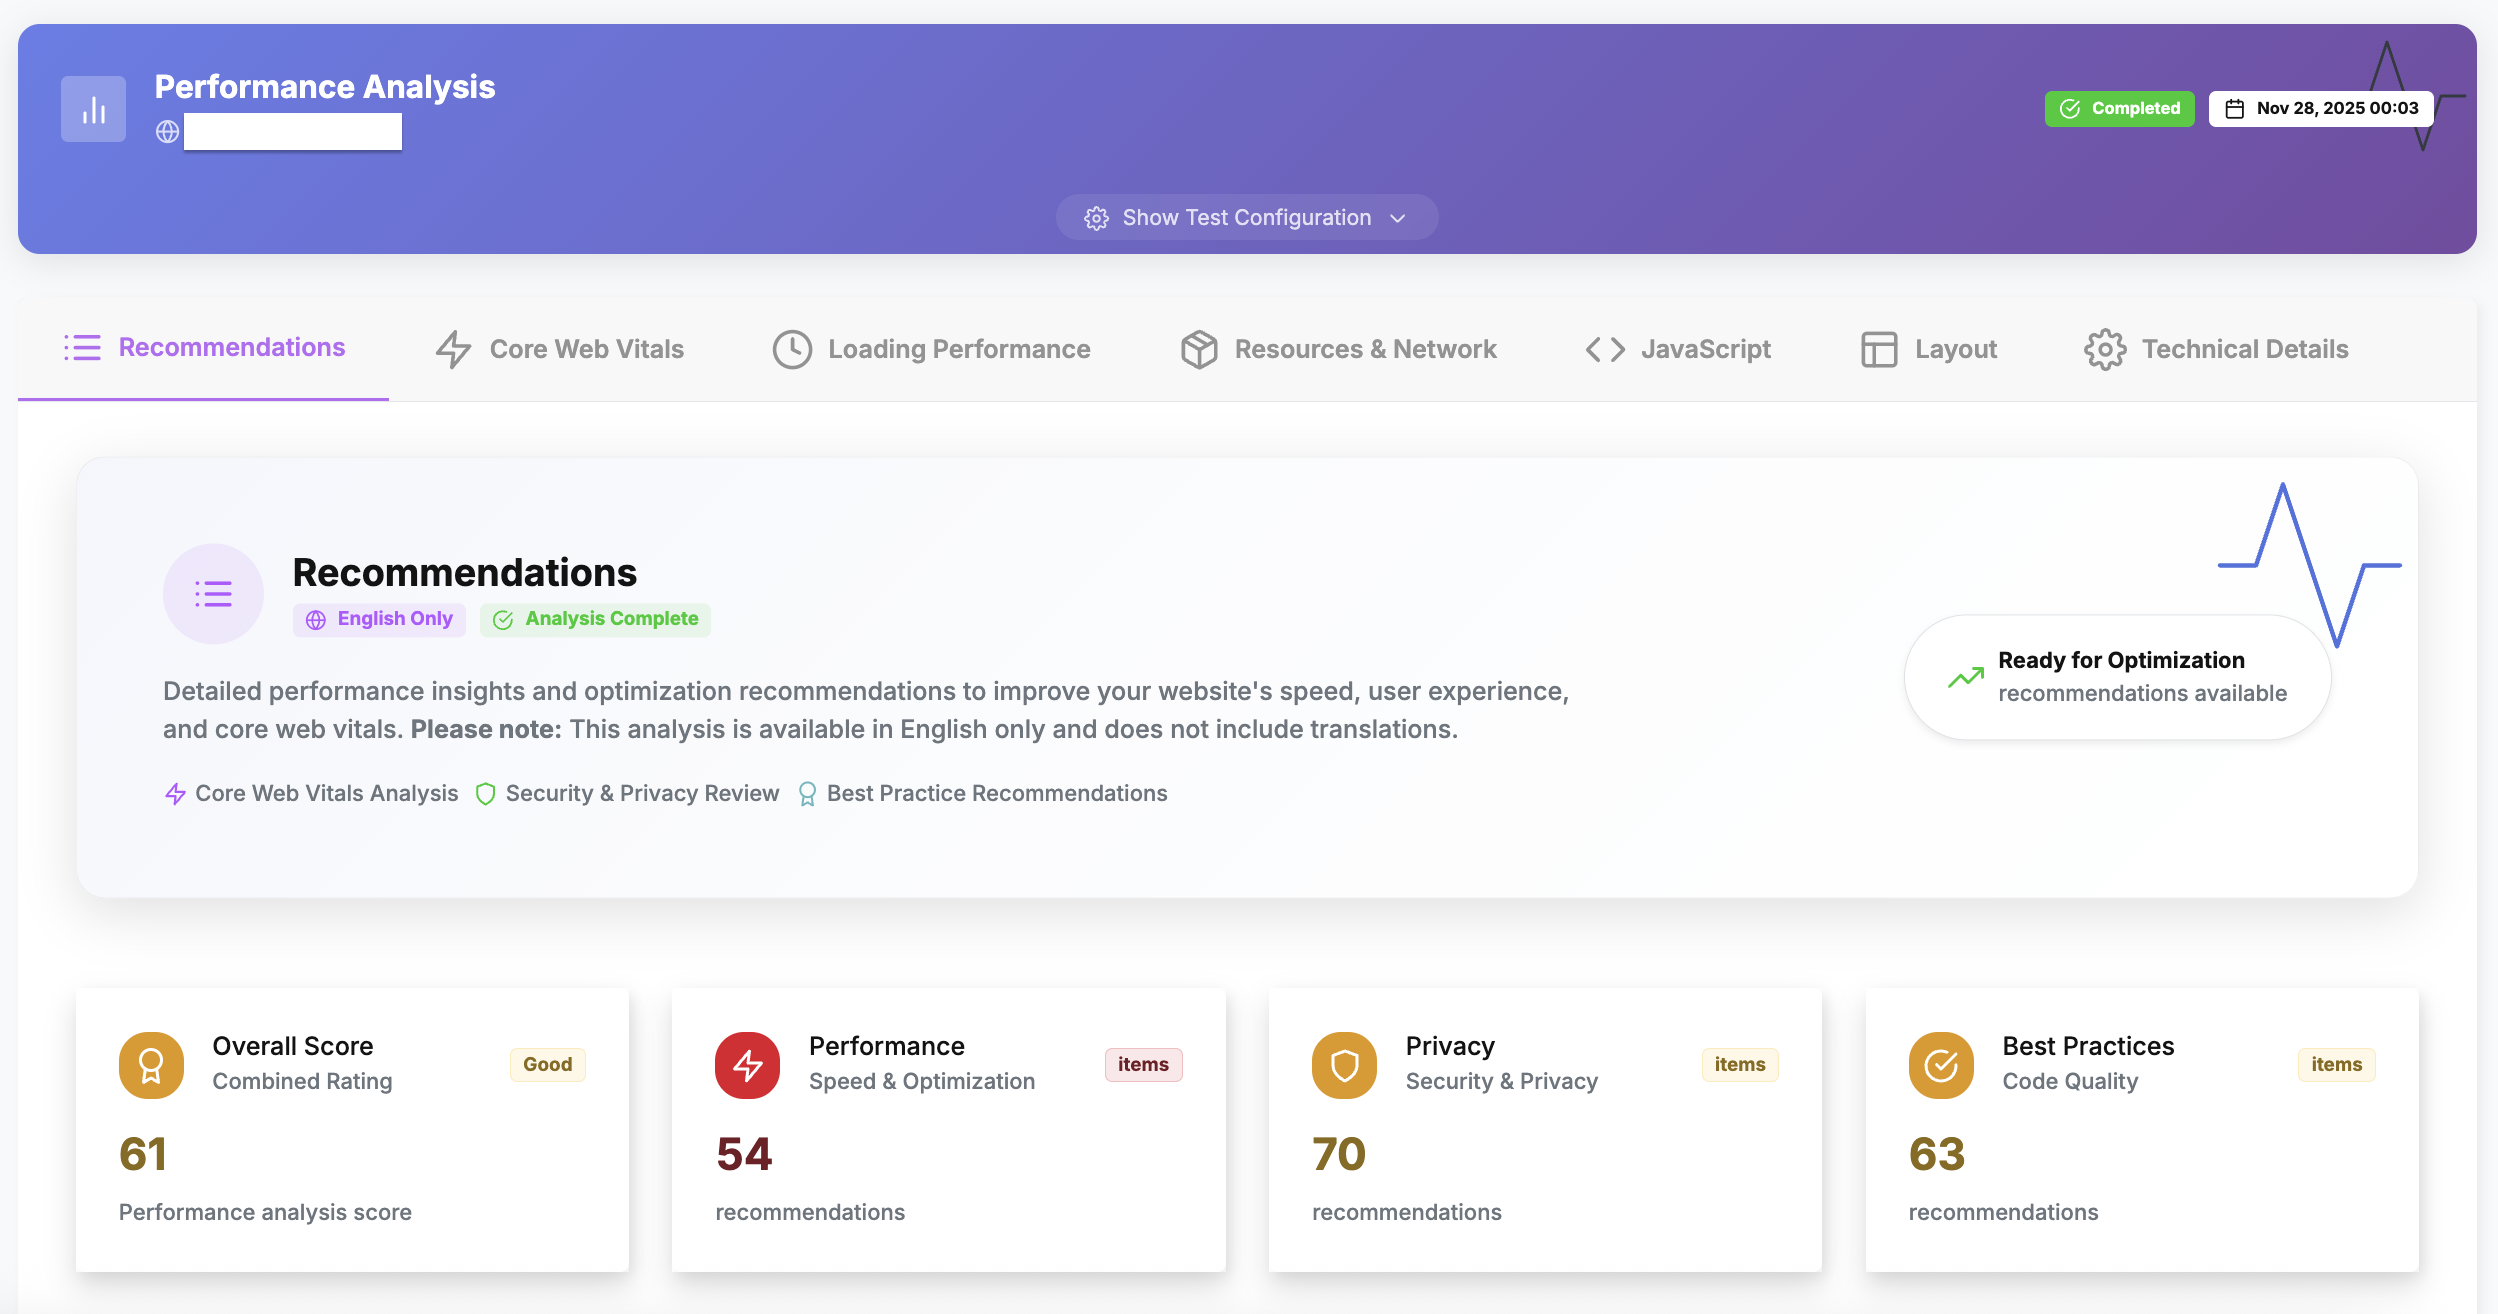The image size is (2498, 1314).
Task: Click the green trending arrow optimization icon
Action: 1965,678
